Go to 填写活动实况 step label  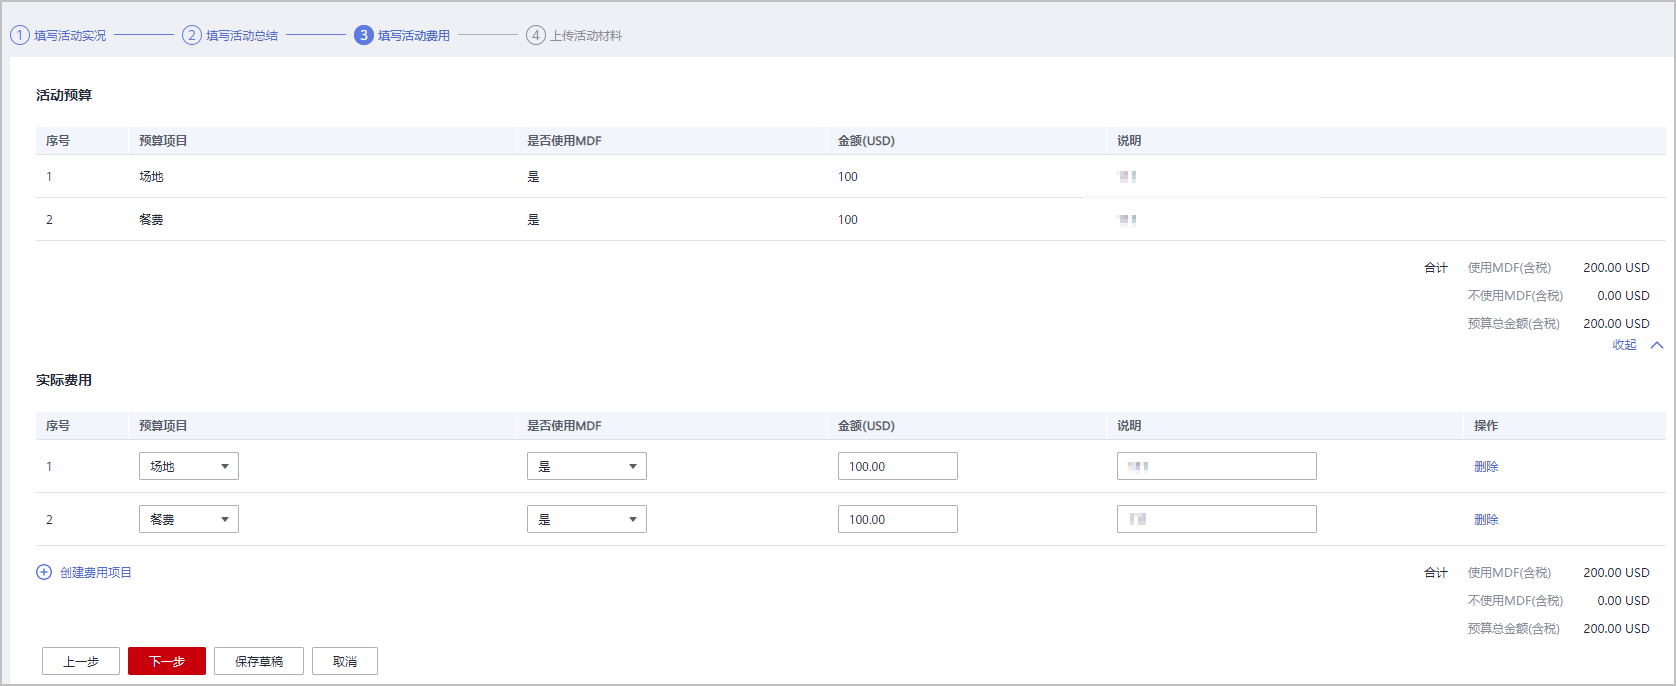click(70, 36)
